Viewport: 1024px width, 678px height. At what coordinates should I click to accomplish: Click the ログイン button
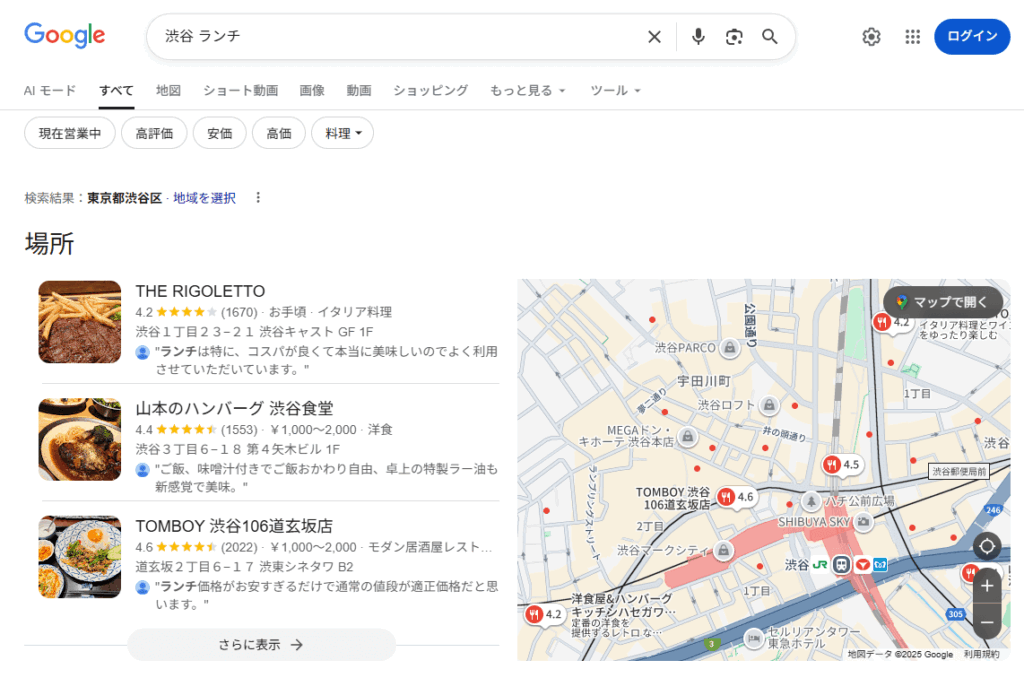tap(971, 37)
